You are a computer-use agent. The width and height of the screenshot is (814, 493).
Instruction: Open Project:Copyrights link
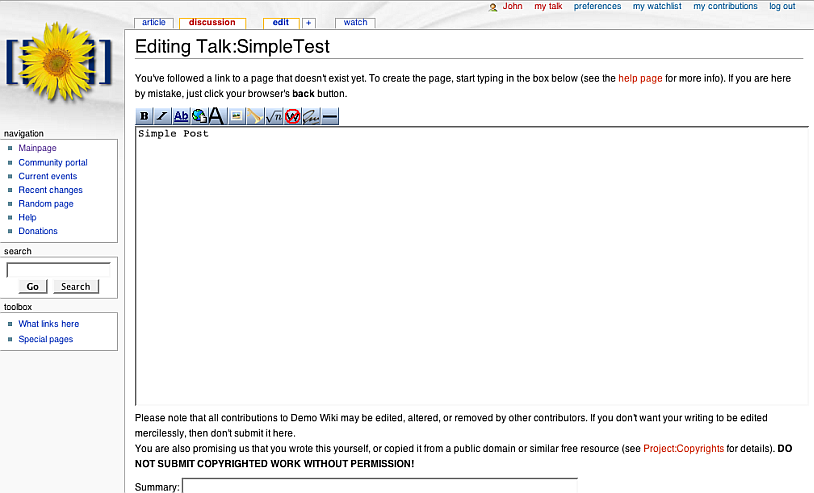683,449
